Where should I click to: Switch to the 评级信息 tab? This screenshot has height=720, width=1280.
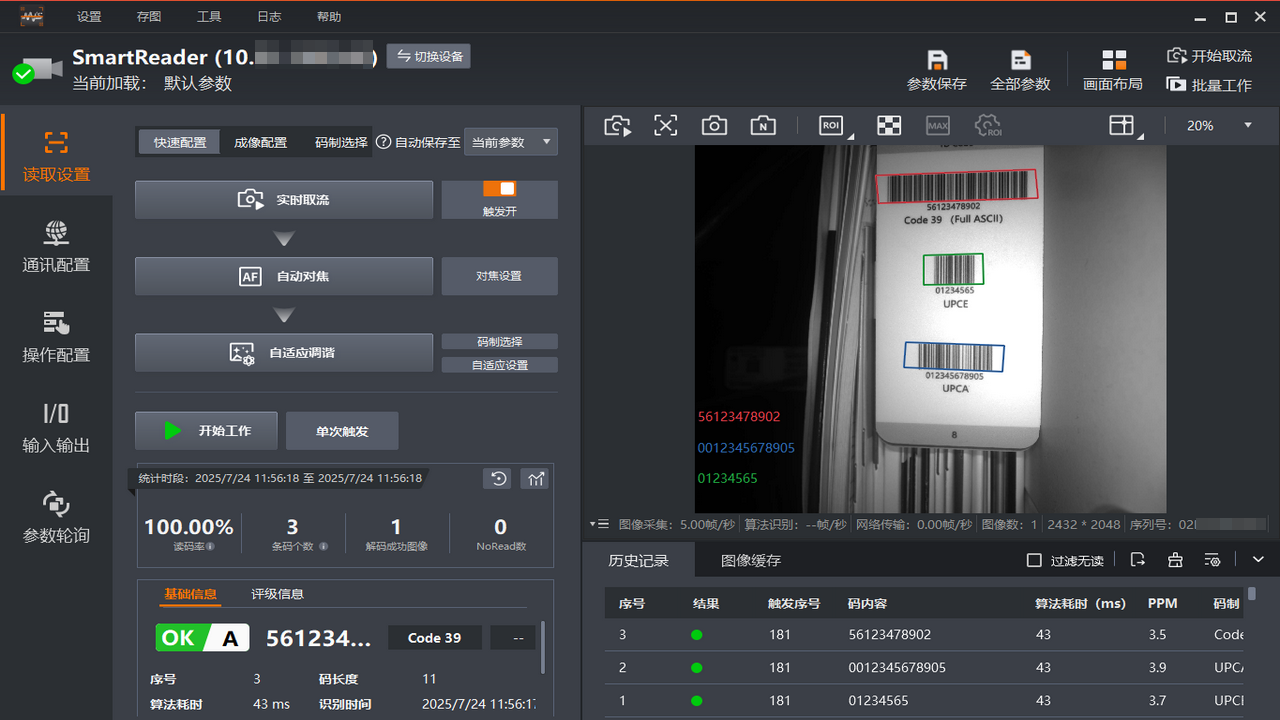point(277,594)
